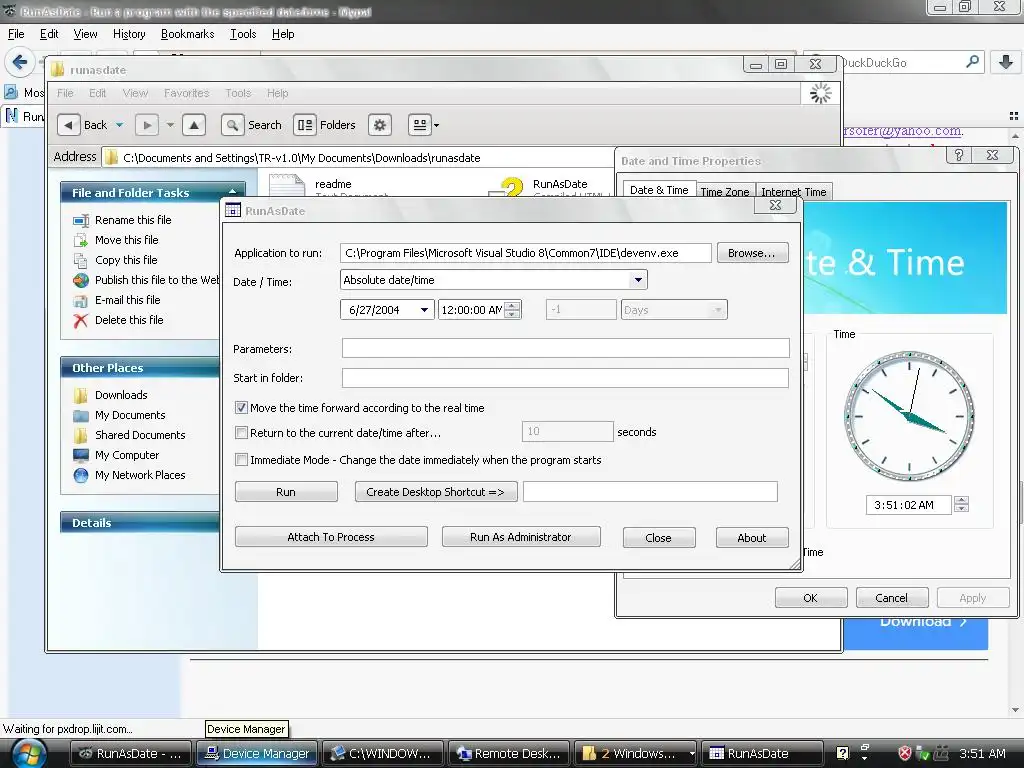Open Device Manager from the taskbar
This screenshot has width=1024, height=768.
(257, 753)
